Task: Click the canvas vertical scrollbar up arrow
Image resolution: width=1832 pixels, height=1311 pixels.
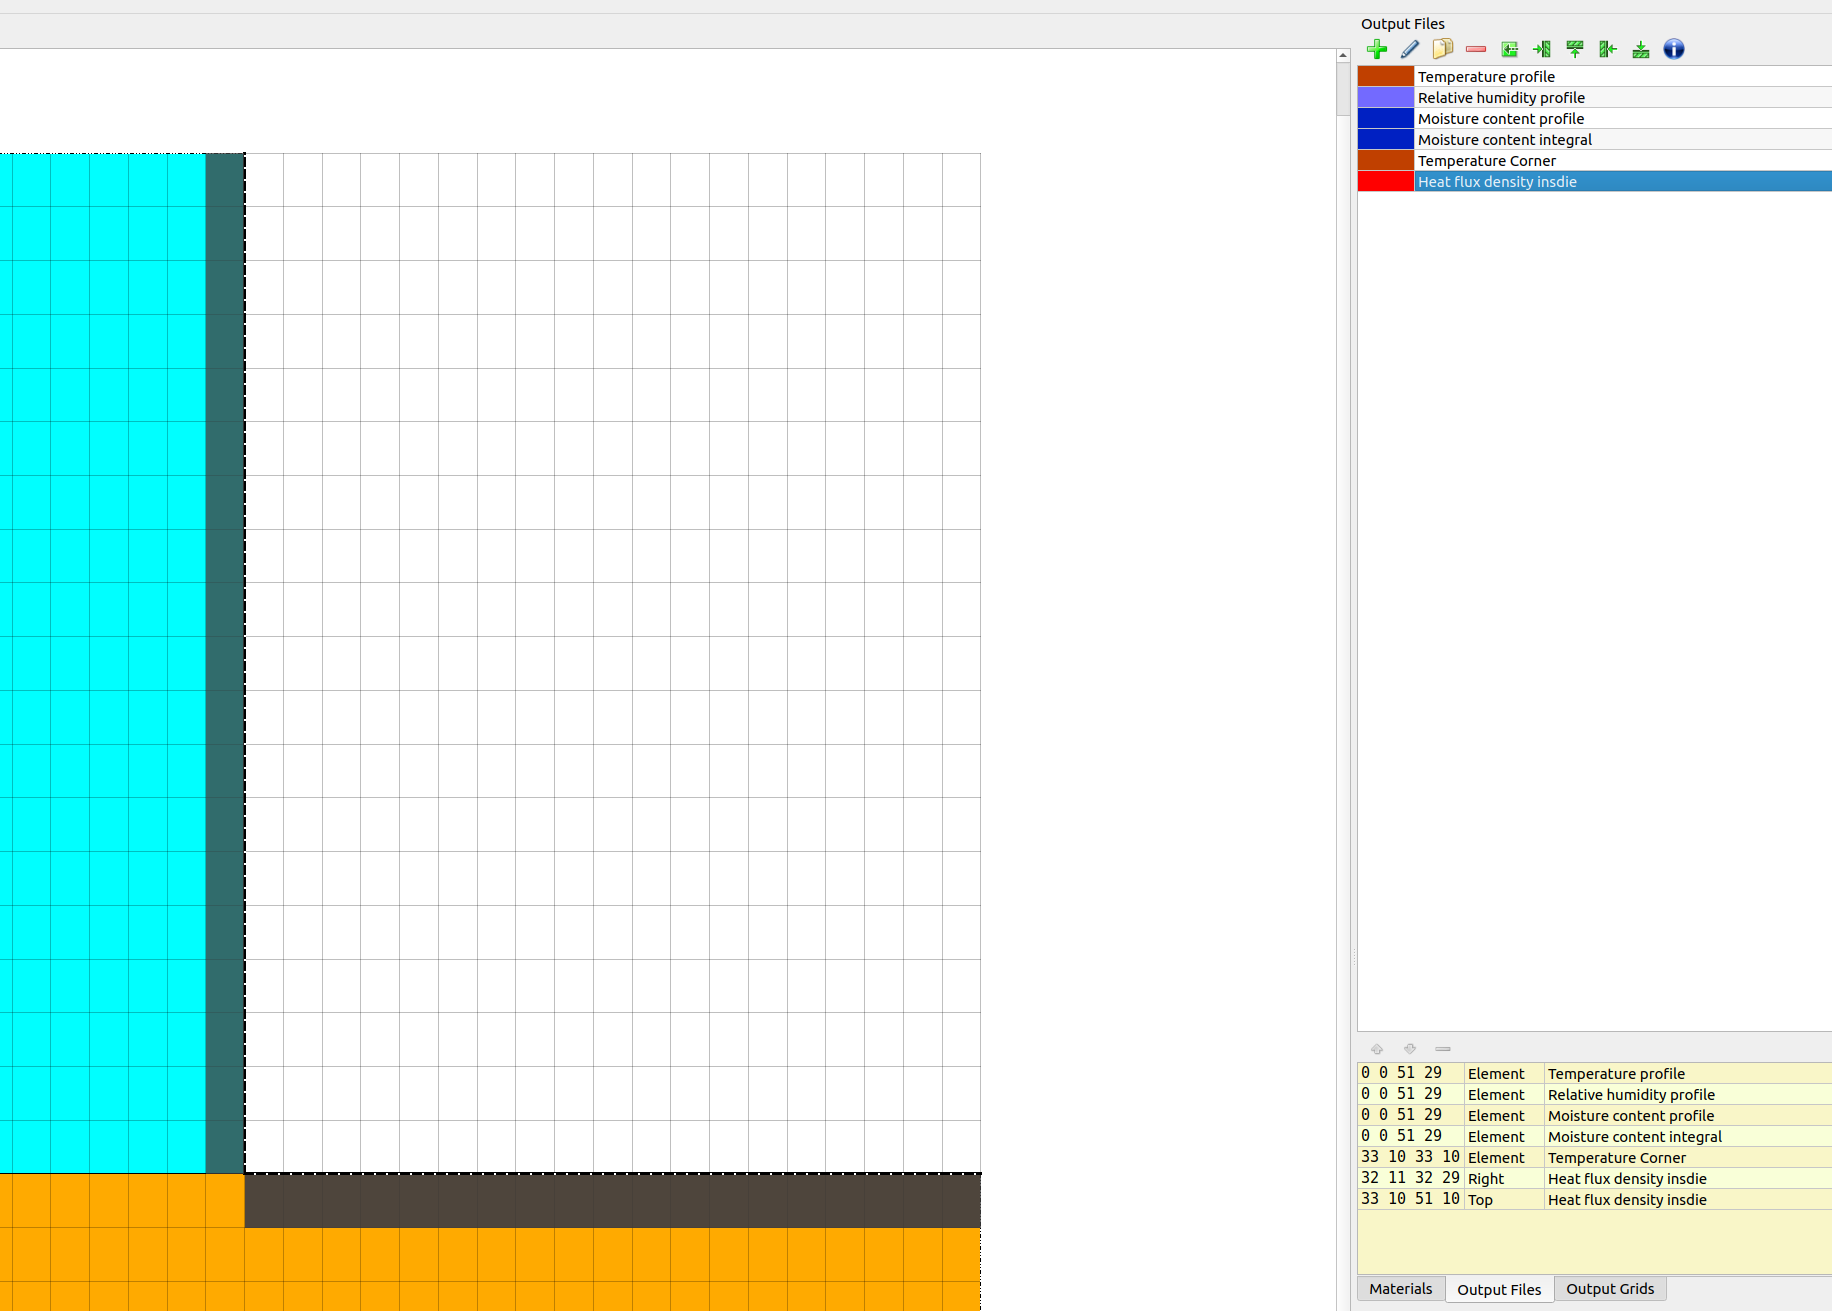Action: 1344,56
